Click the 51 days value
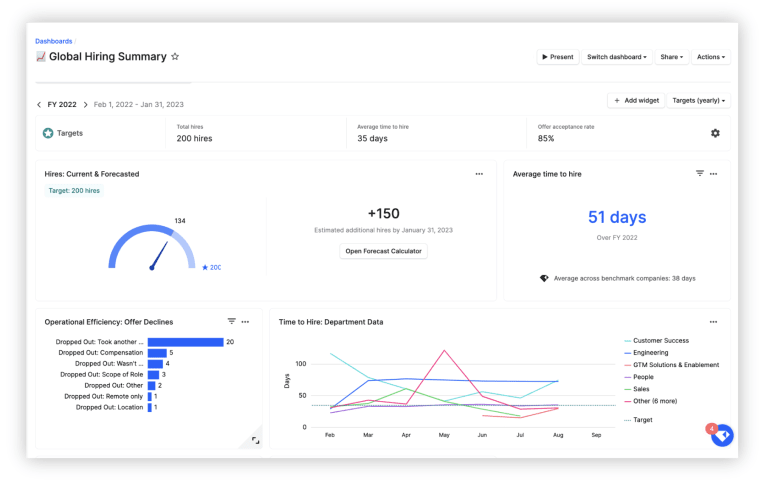The image size is (767, 480). 617,217
